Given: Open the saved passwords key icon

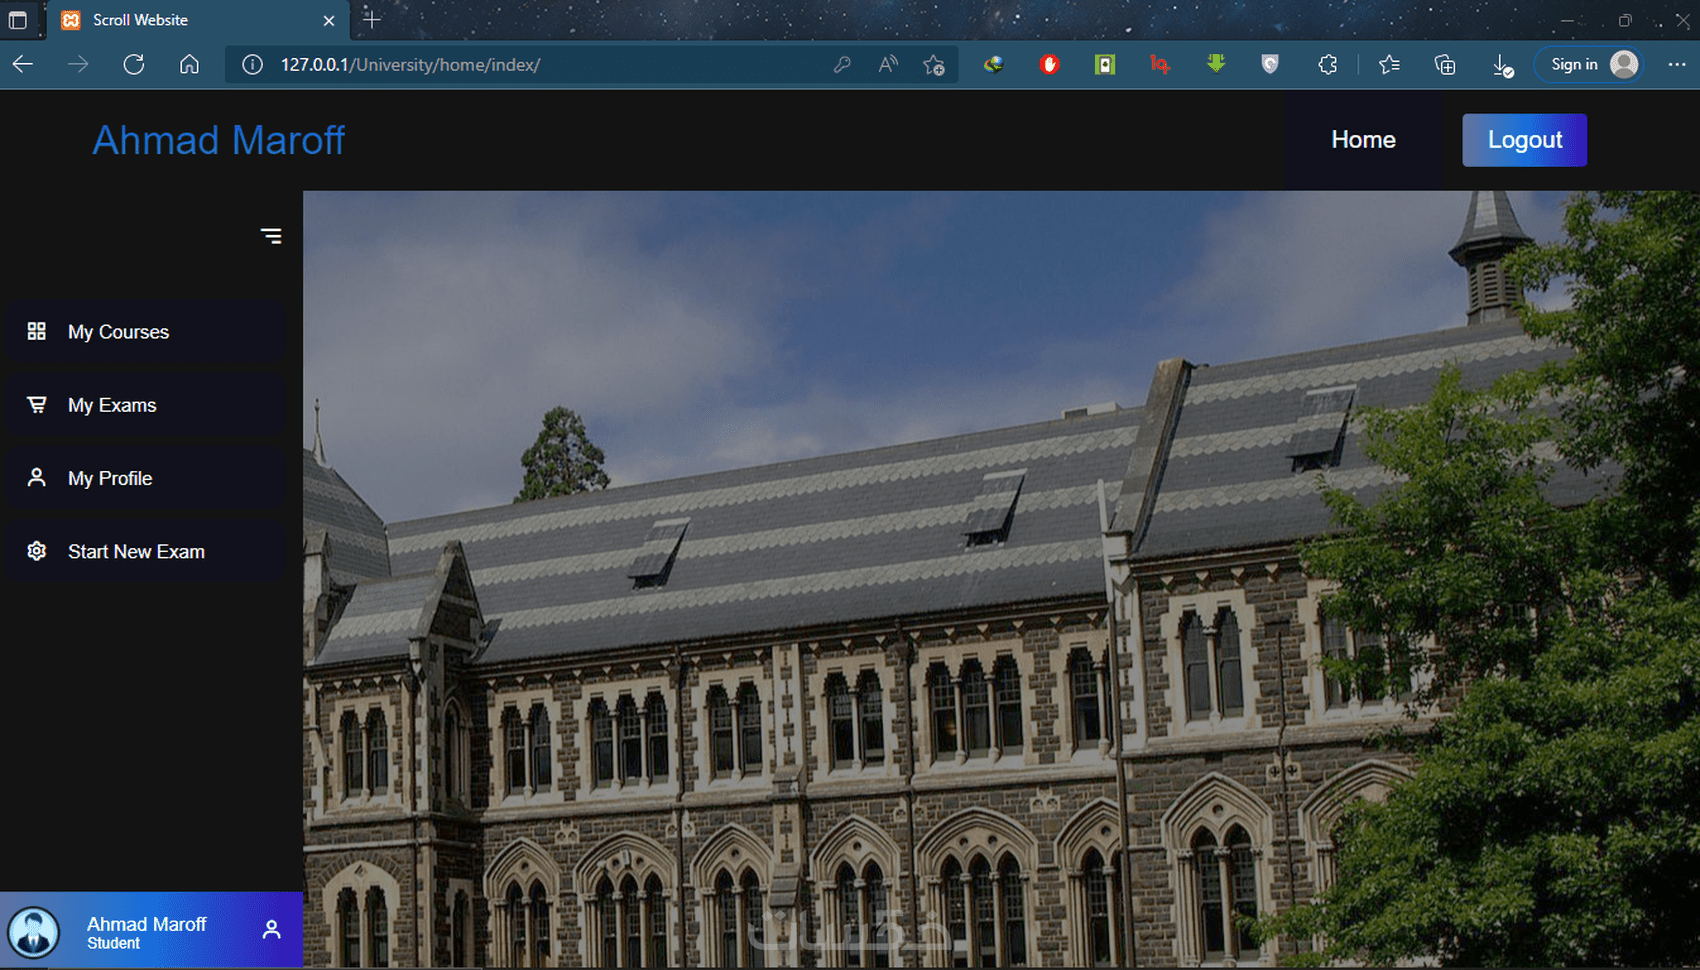Looking at the screenshot, I should point(842,65).
